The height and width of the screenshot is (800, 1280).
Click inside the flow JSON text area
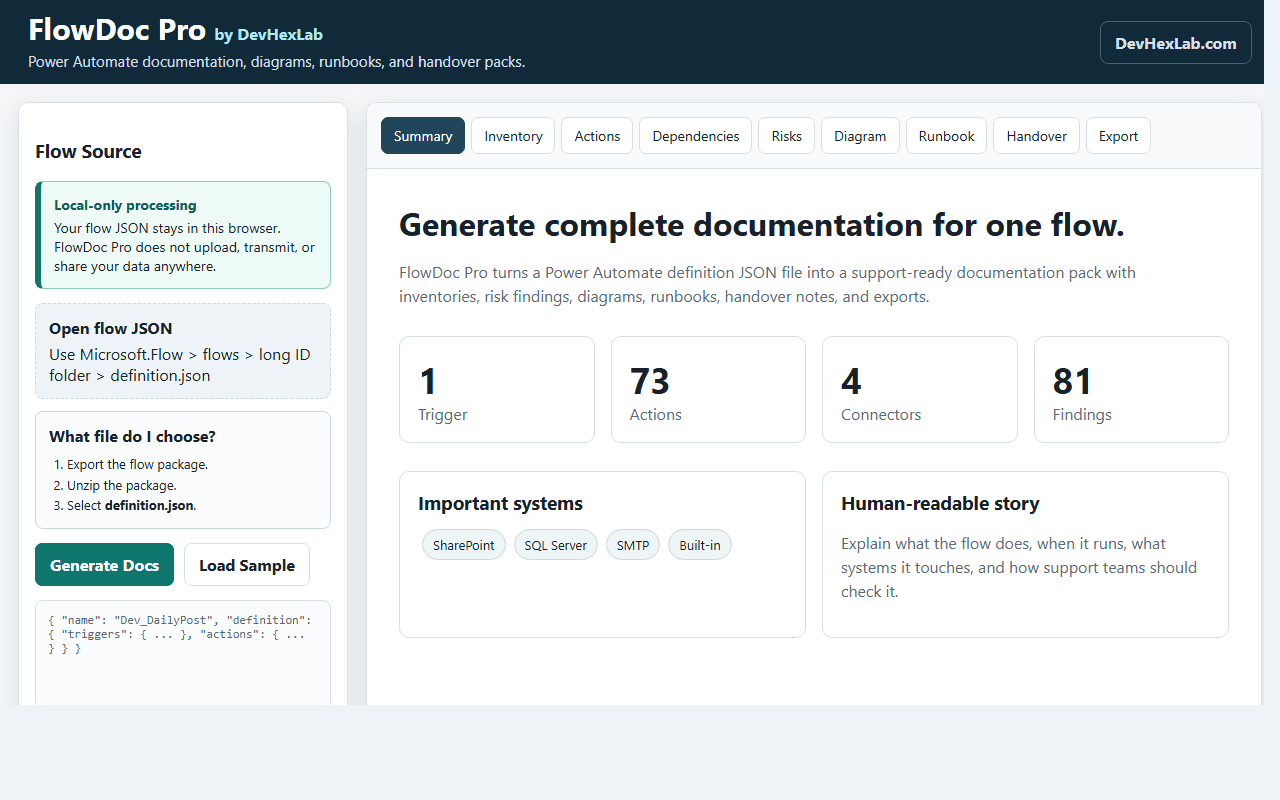(183, 652)
